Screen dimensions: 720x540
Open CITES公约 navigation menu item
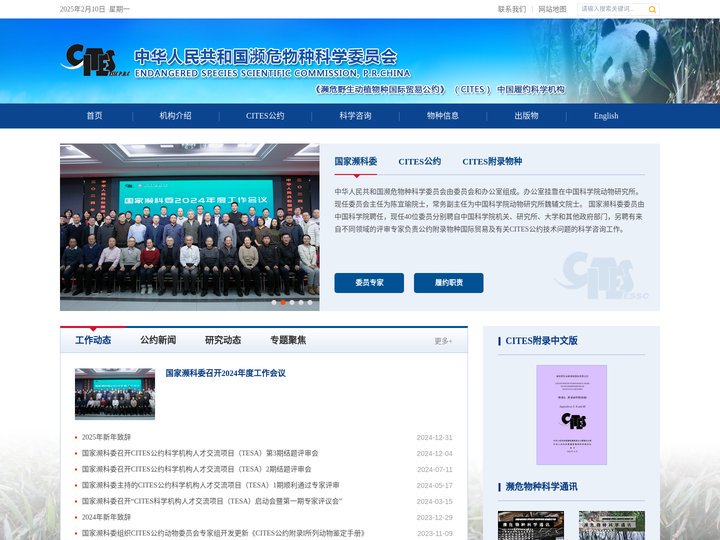265,116
